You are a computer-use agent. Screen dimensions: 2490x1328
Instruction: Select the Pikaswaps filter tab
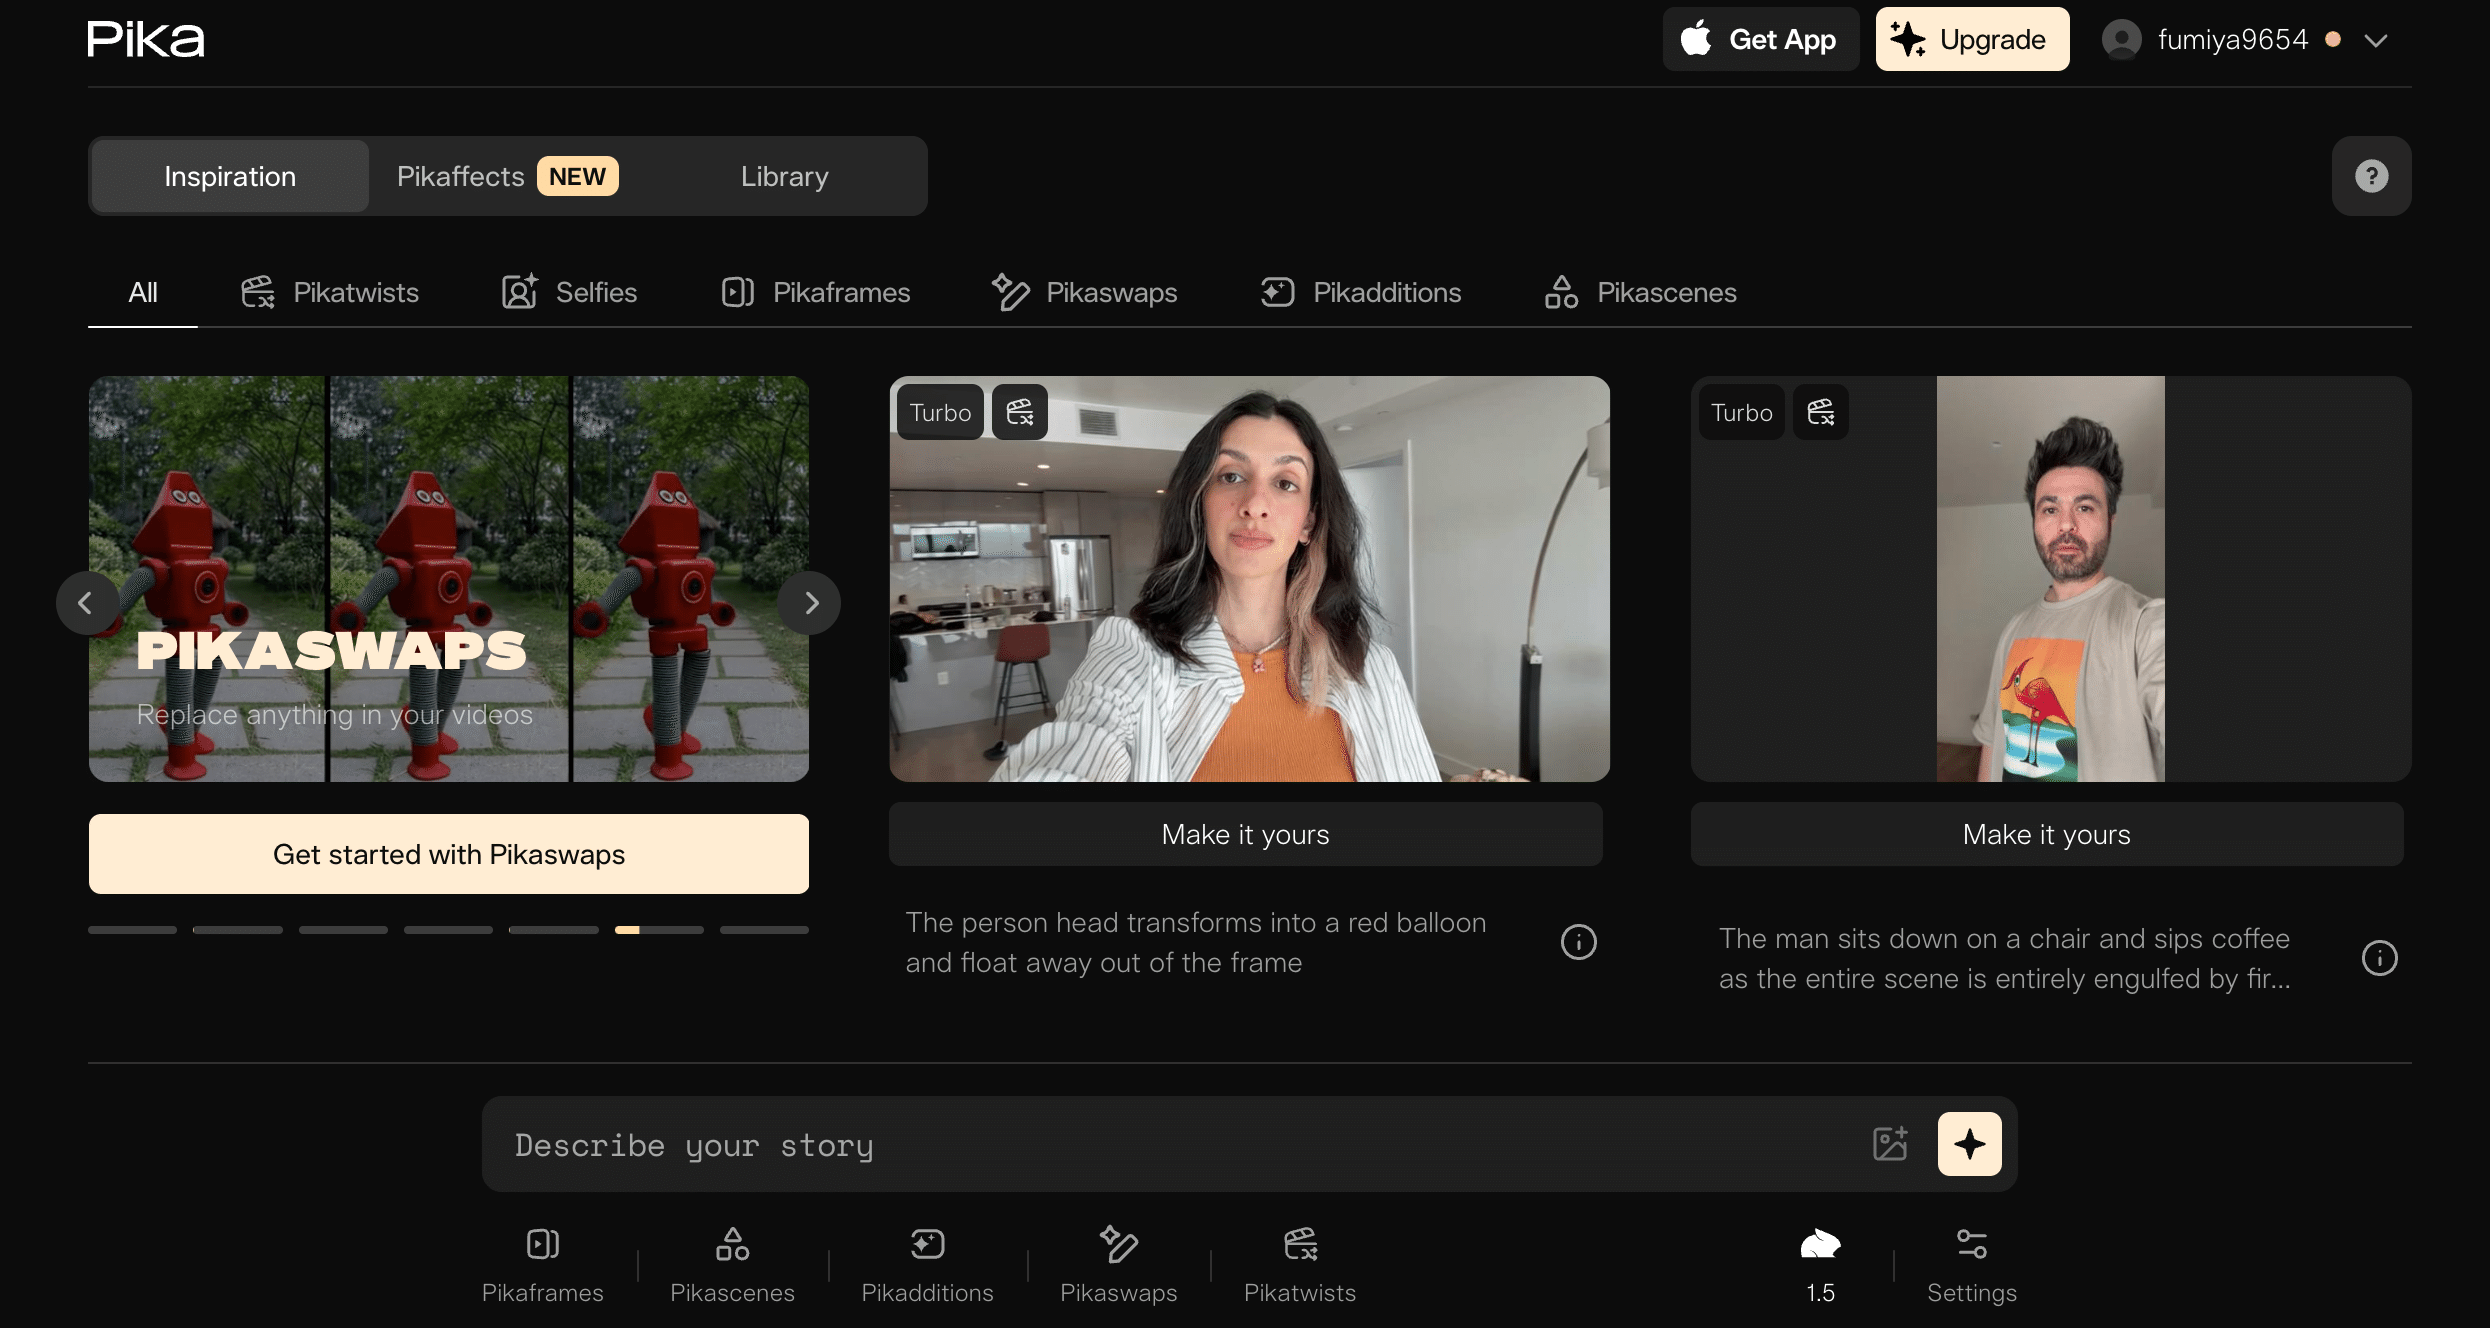tap(1084, 292)
